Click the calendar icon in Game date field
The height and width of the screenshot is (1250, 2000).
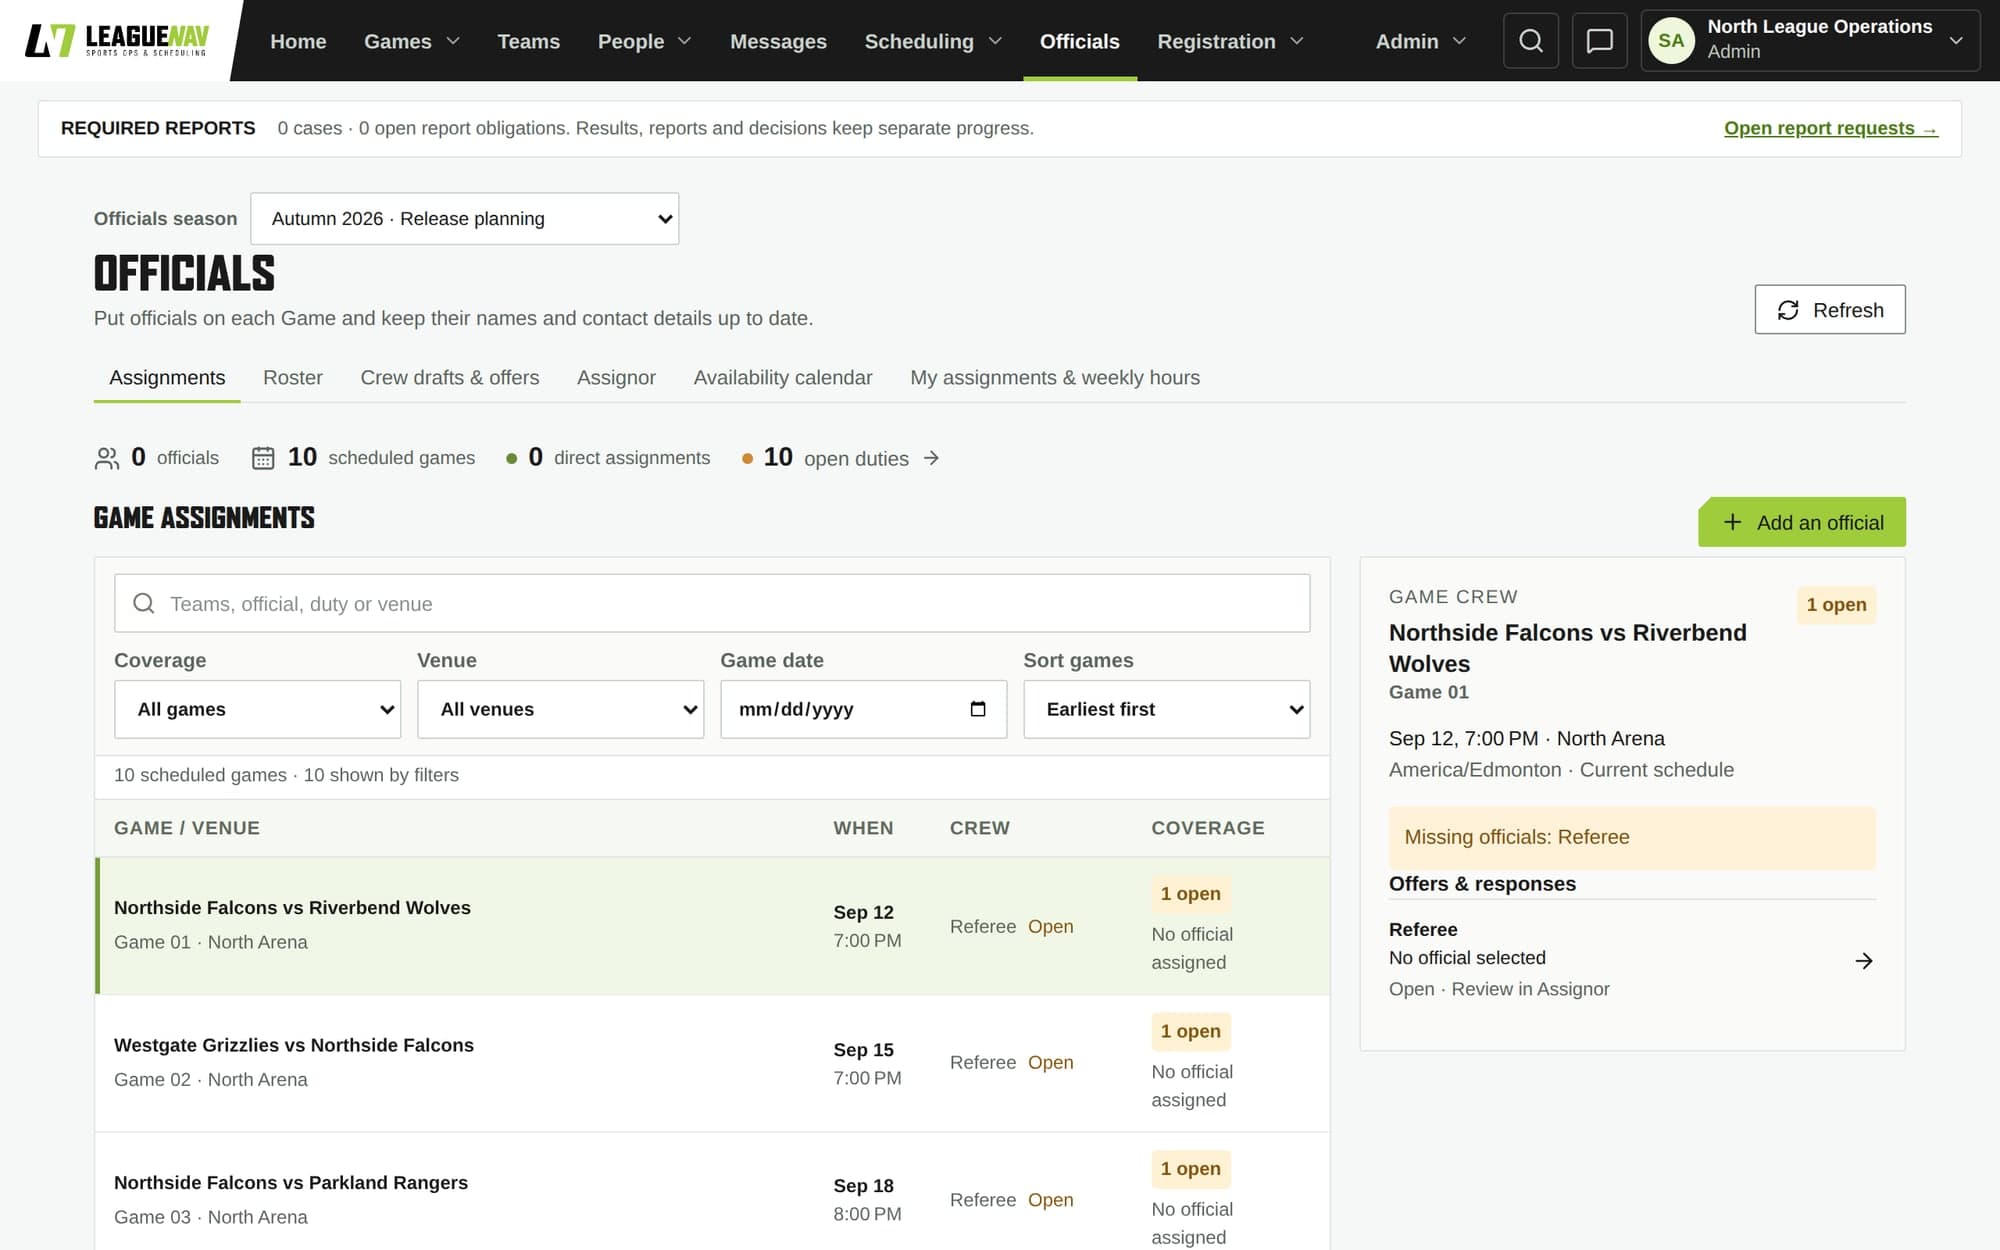click(x=978, y=709)
